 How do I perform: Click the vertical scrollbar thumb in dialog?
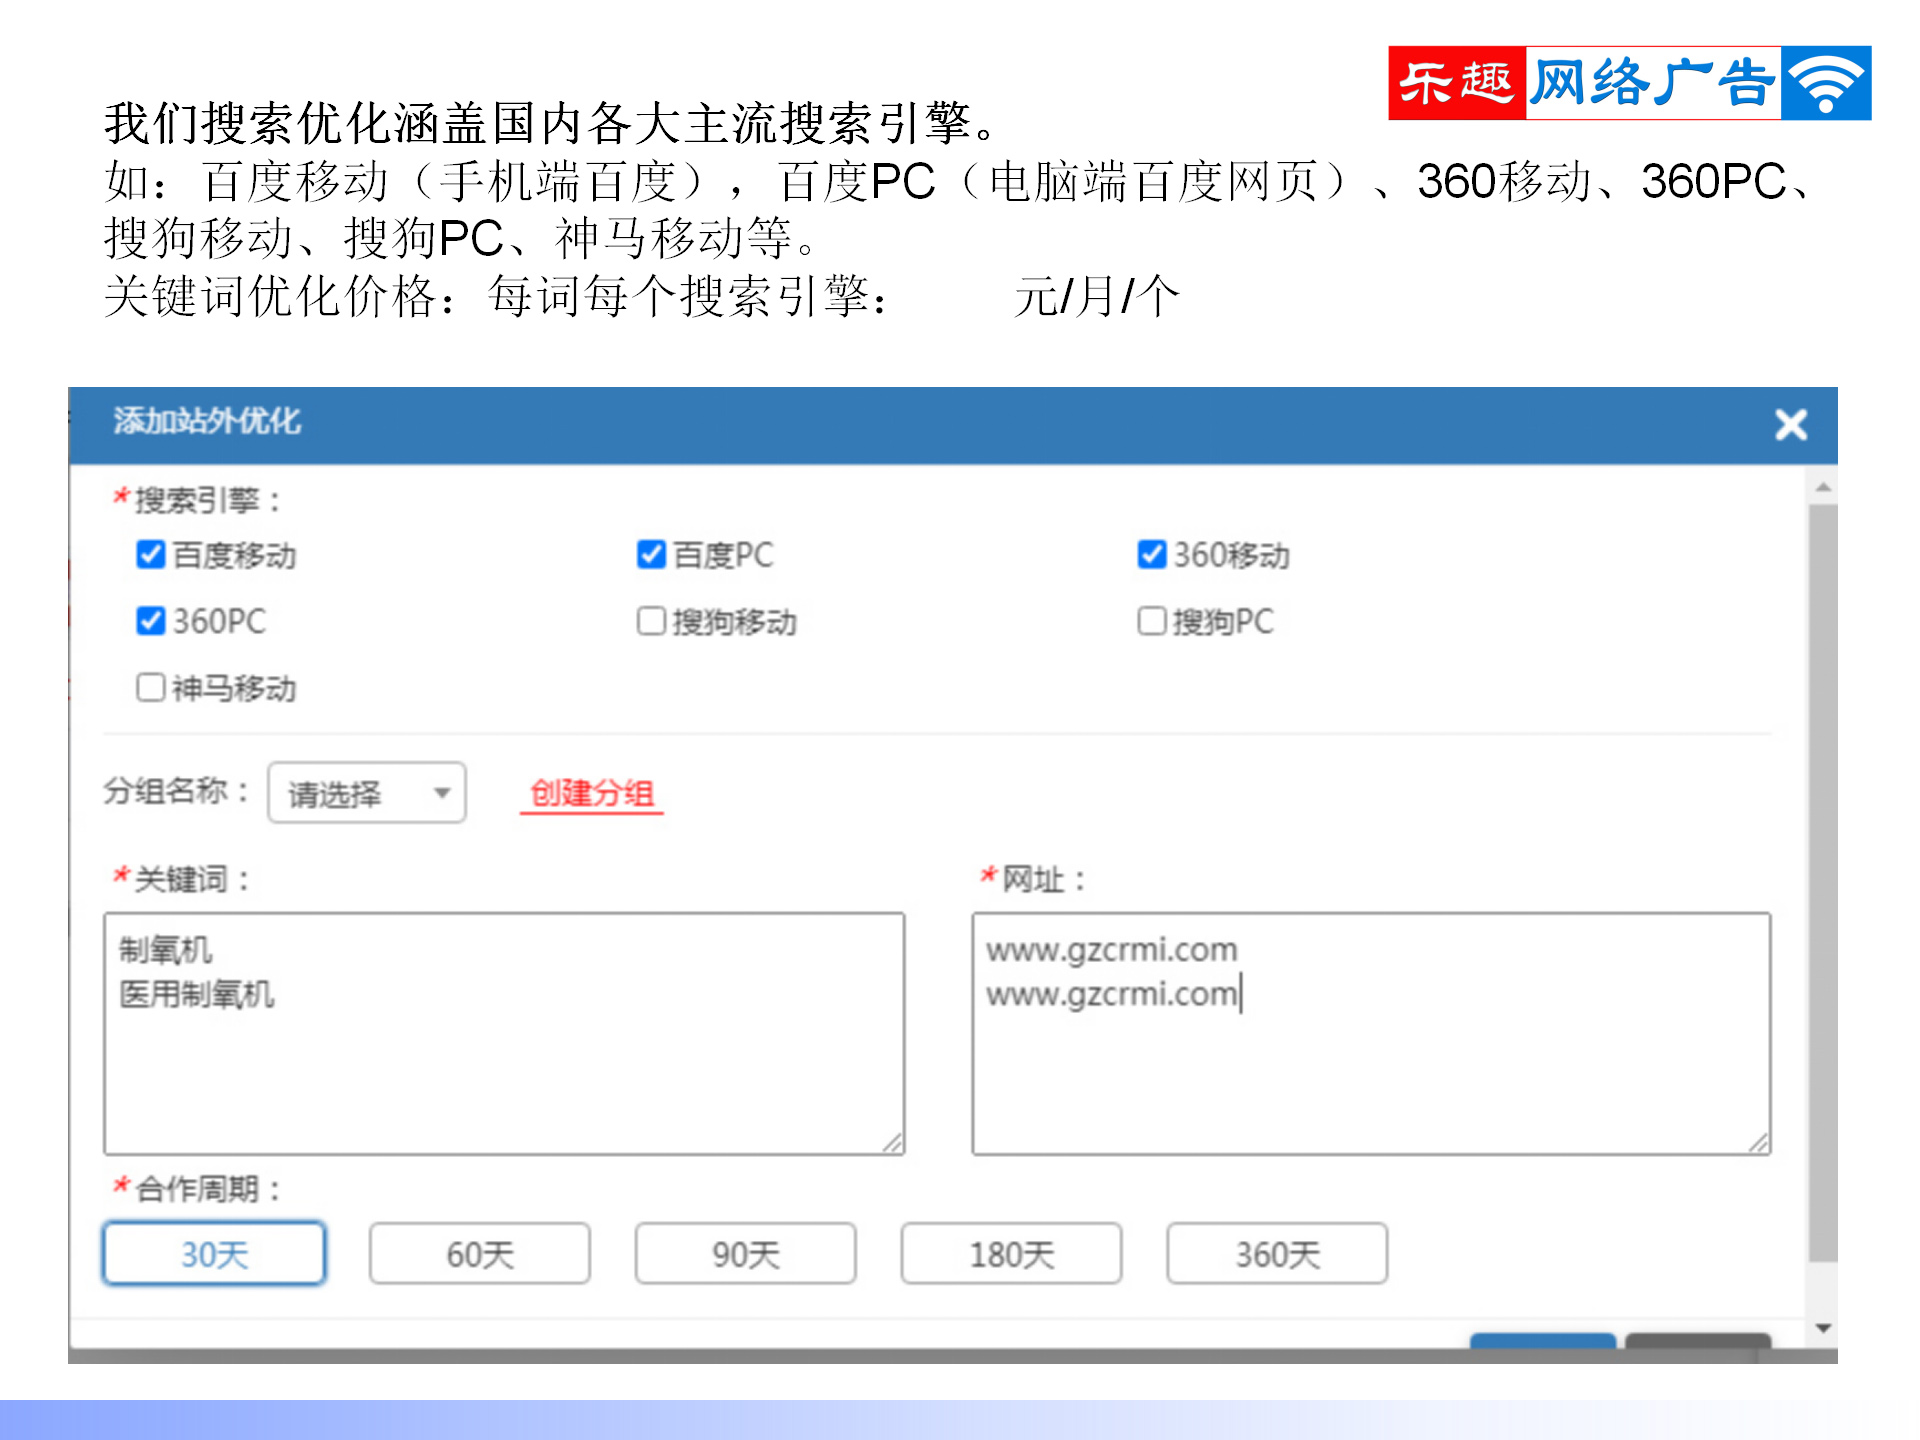(1823, 884)
